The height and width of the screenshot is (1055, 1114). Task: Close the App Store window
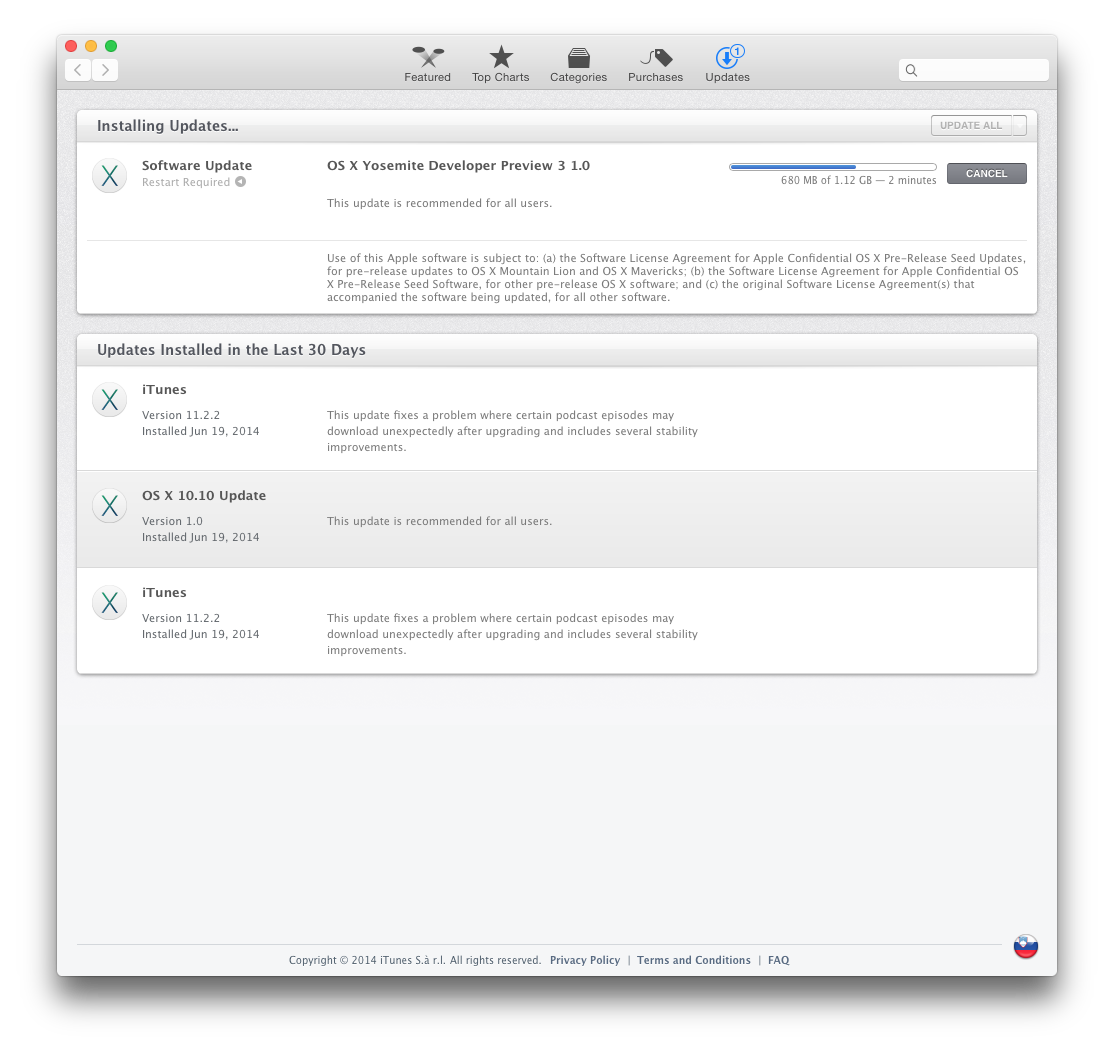[x=71, y=46]
